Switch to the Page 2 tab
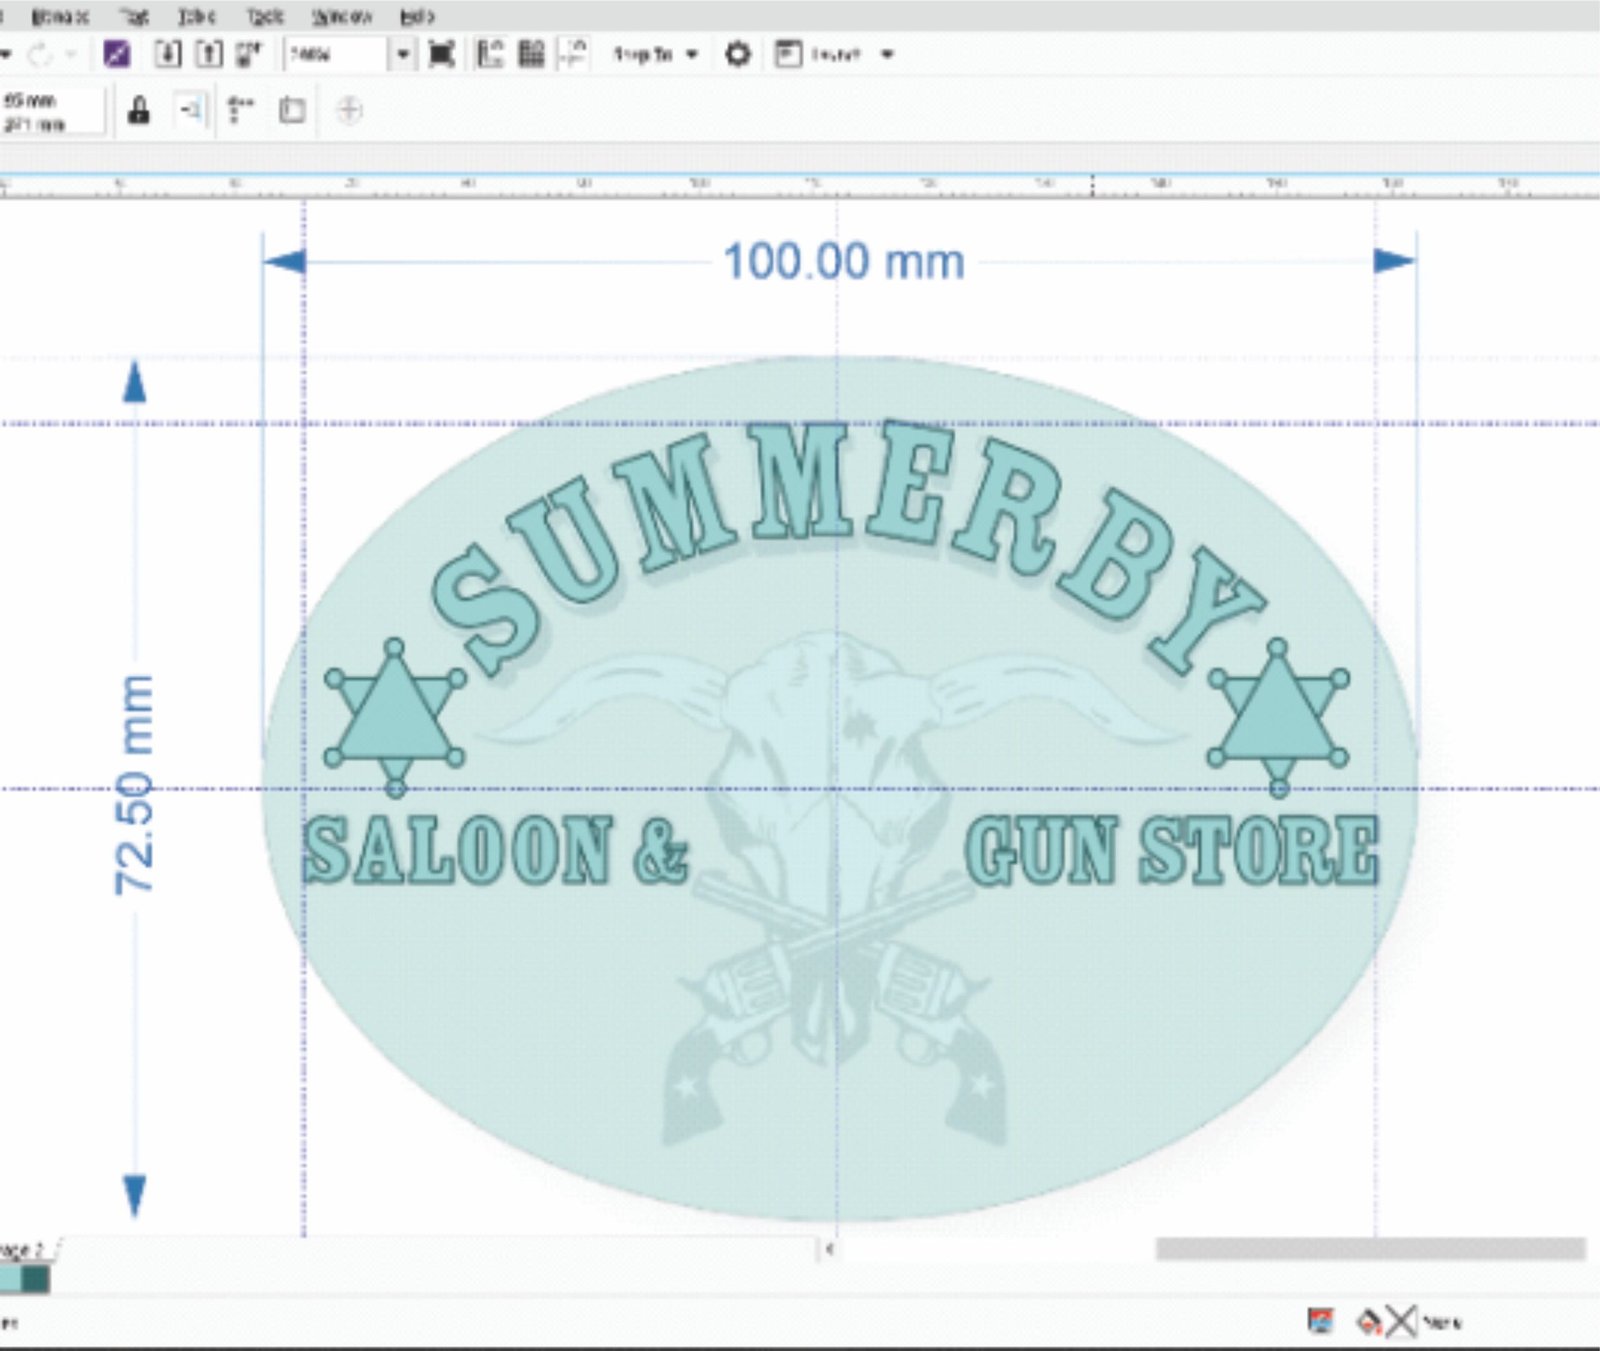Viewport: 1600px width, 1351px height. (x=24, y=1250)
